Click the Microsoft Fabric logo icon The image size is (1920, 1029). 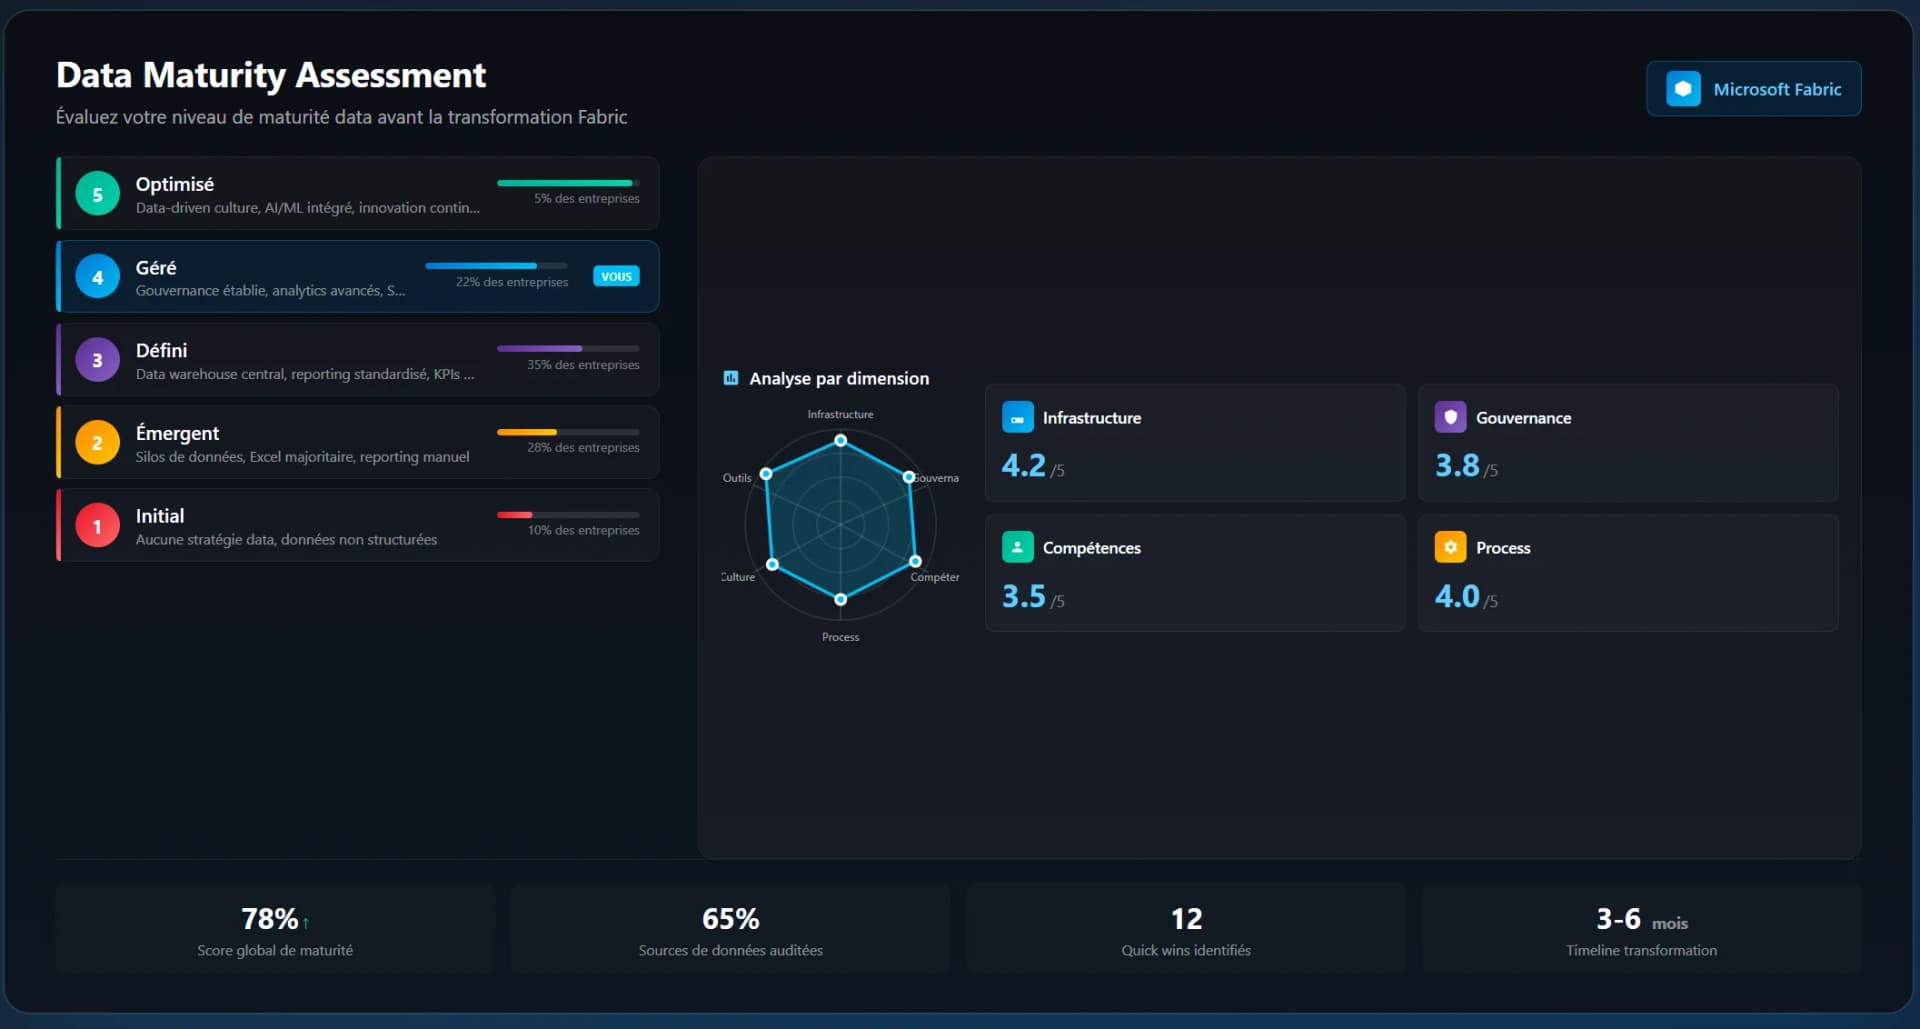(1683, 89)
